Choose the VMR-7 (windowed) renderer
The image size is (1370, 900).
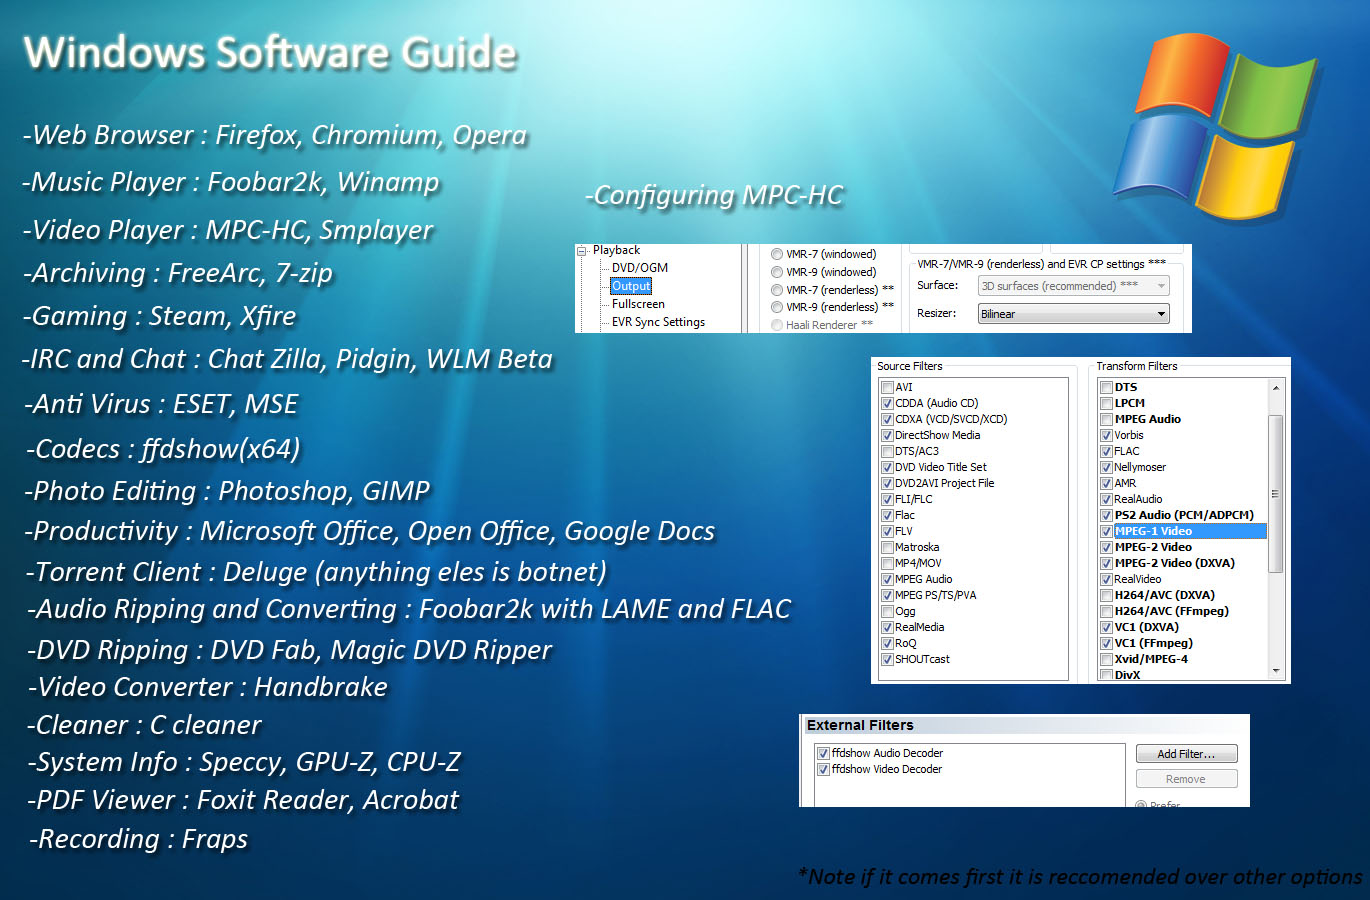coord(777,254)
